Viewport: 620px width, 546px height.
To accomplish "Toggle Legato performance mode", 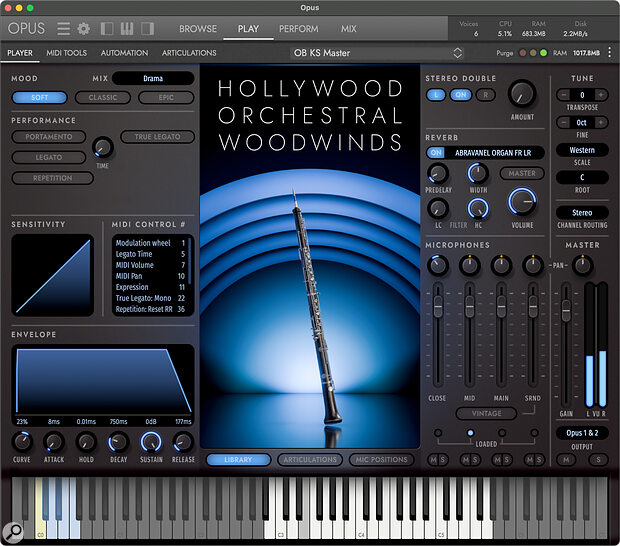I will (x=49, y=157).
